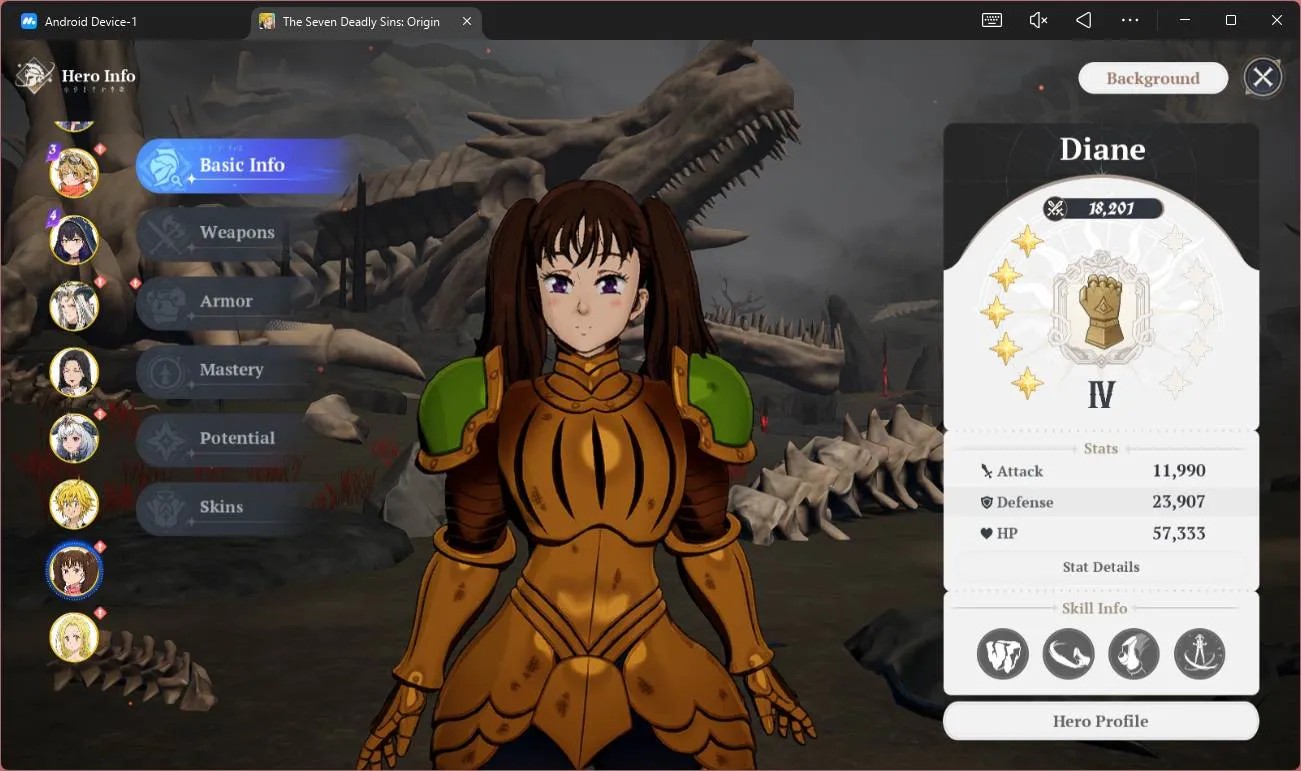Viewport: 1301px width, 771px height.
Task: Expand Stat Details
Action: pos(1101,567)
